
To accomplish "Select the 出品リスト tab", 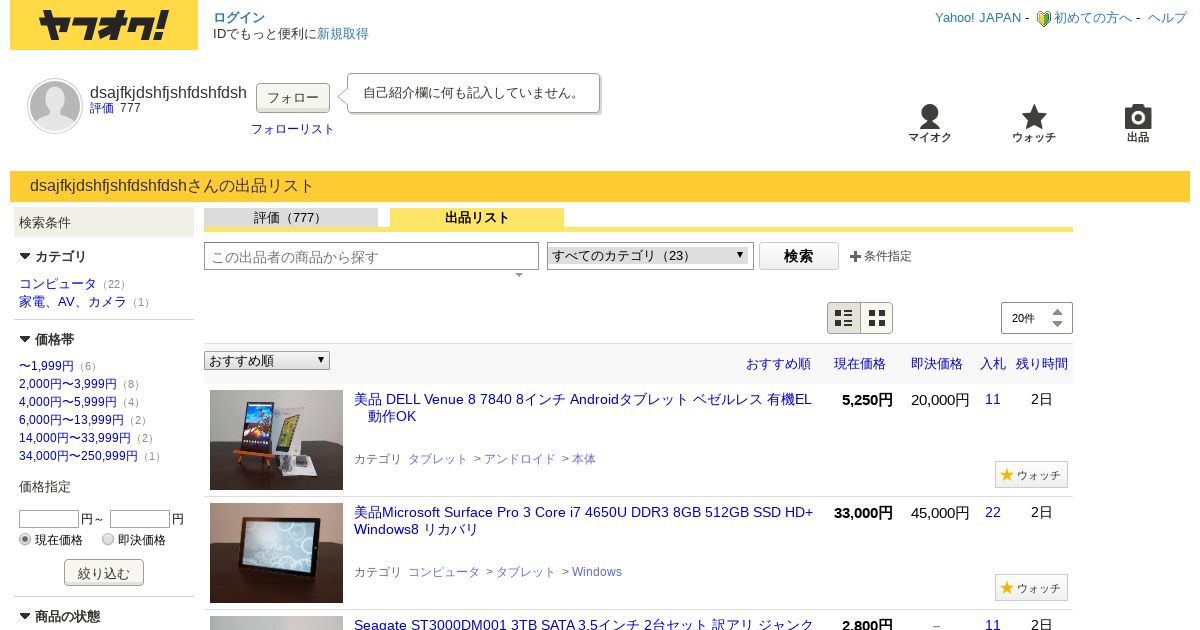I will pyautogui.click(x=477, y=218).
